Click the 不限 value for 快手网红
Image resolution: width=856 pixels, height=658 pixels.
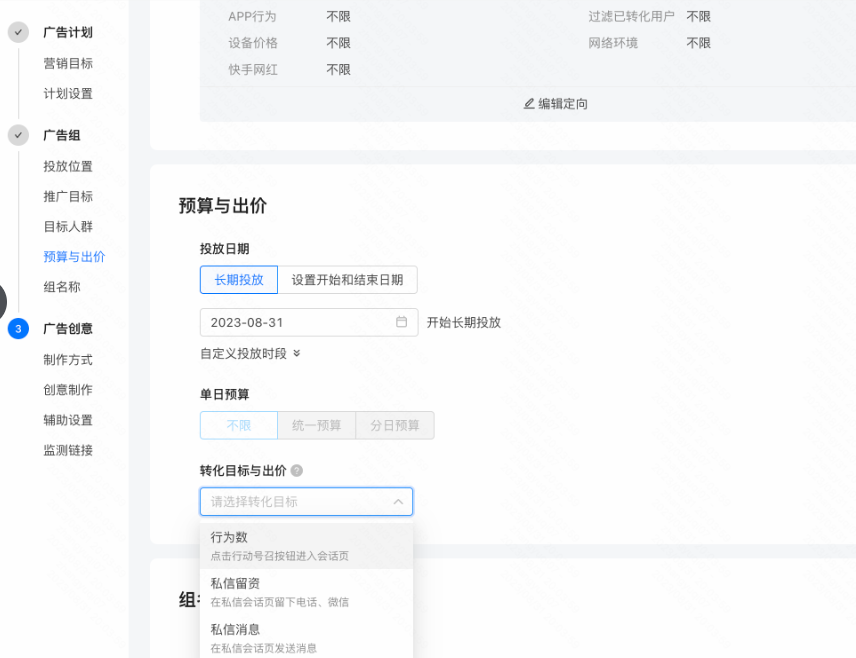(x=338, y=69)
